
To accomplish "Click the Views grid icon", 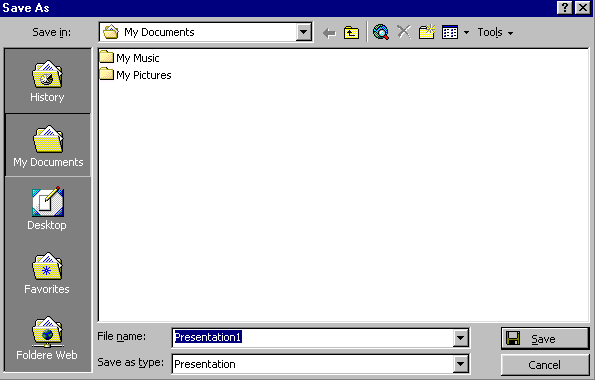I will 450,33.
